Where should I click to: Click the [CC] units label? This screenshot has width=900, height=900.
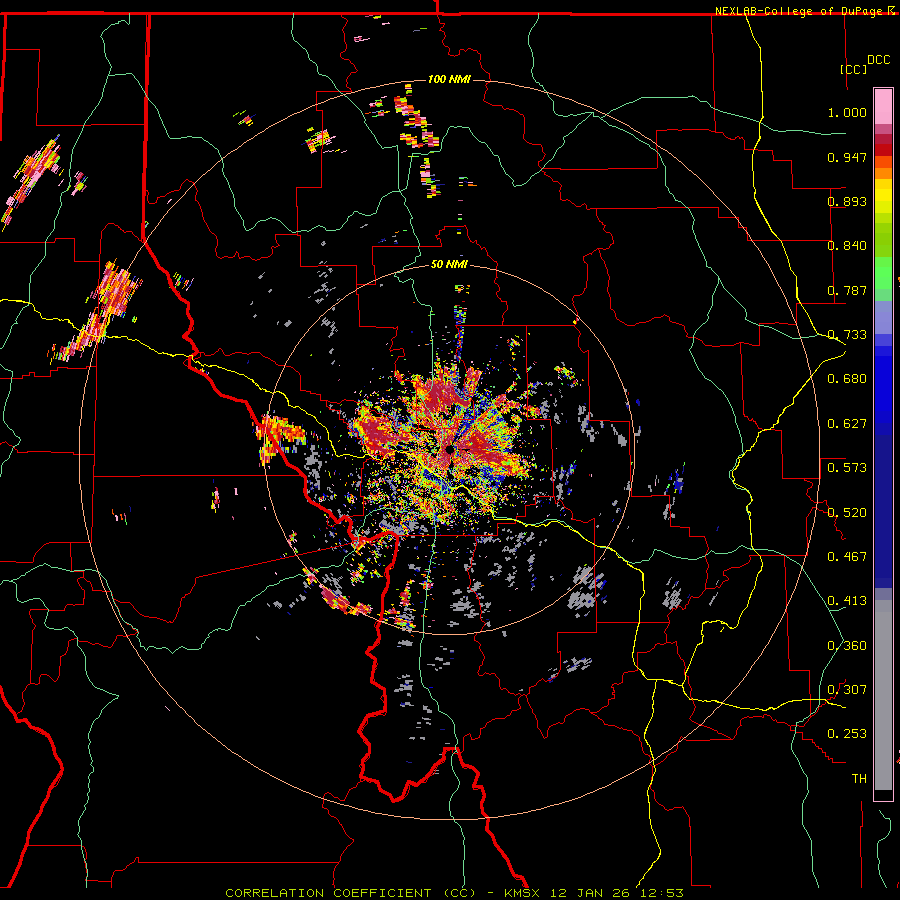click(854, 69)
